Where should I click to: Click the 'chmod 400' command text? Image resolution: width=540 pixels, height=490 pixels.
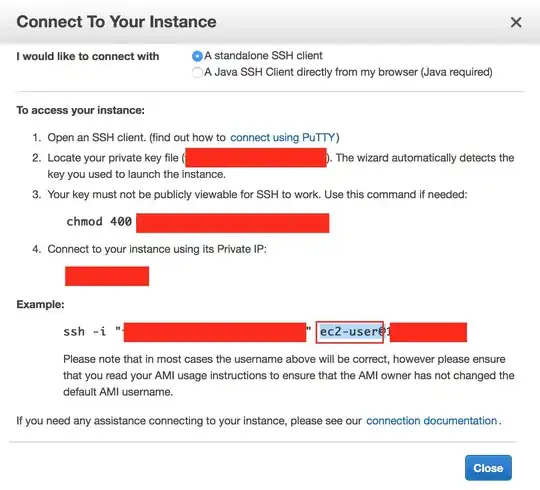(99, 221)
